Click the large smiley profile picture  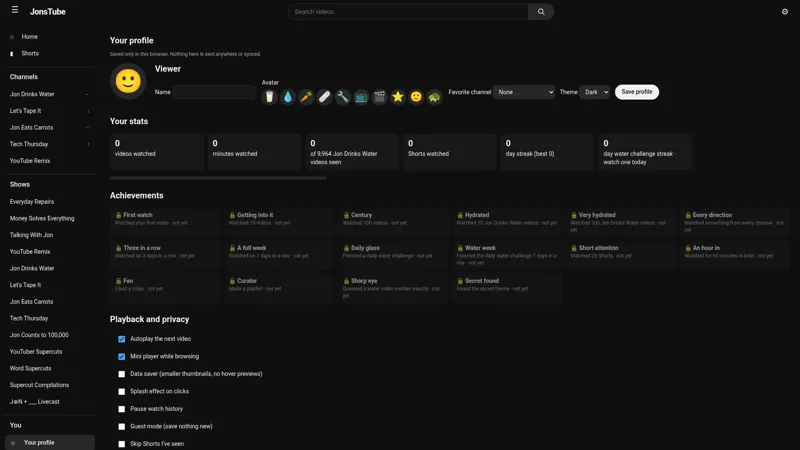(x=128, y=81)
